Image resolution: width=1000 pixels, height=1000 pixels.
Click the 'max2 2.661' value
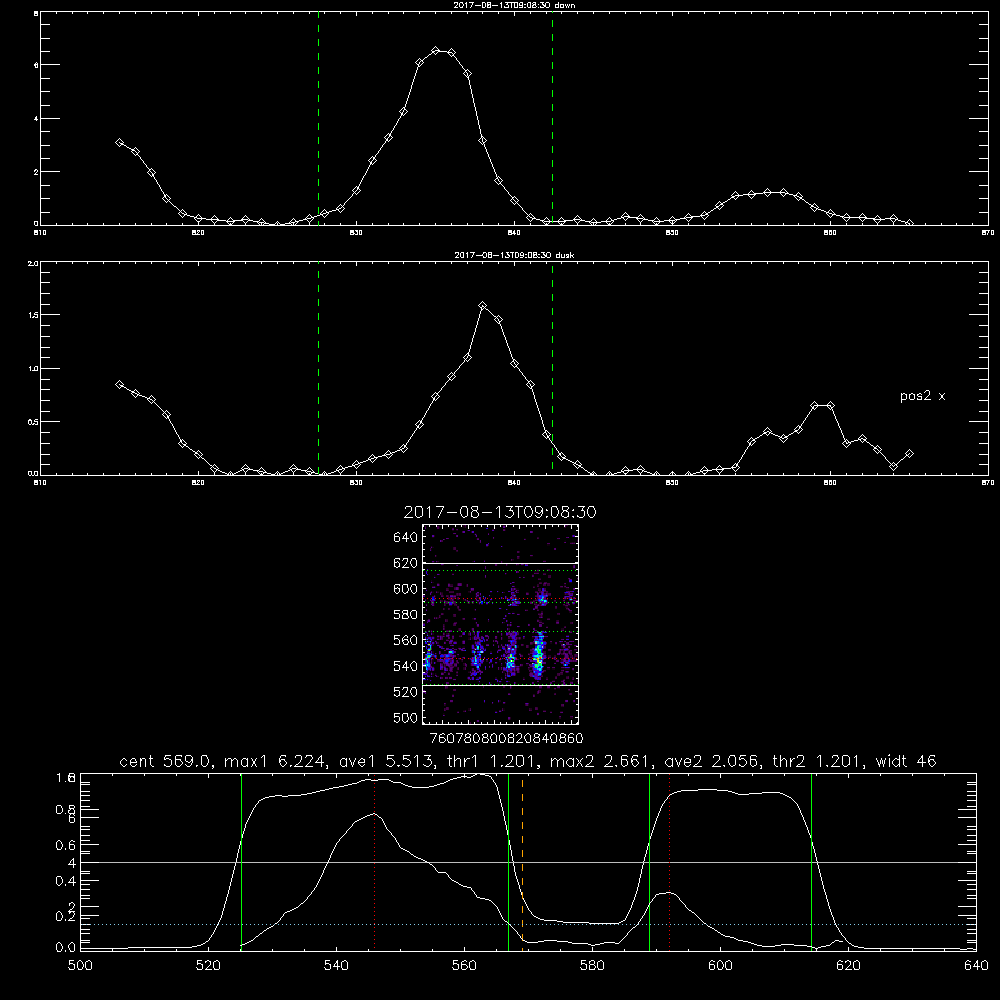coord(601,761)
